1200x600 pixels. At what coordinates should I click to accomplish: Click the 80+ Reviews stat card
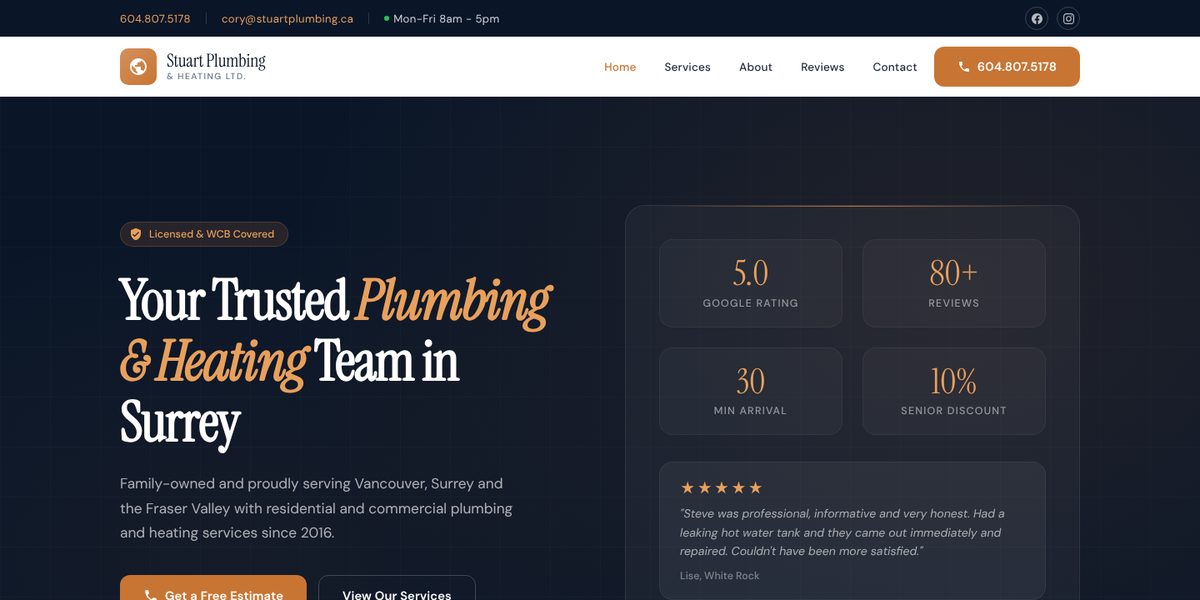pyautogui.click(x=954, y=283)
